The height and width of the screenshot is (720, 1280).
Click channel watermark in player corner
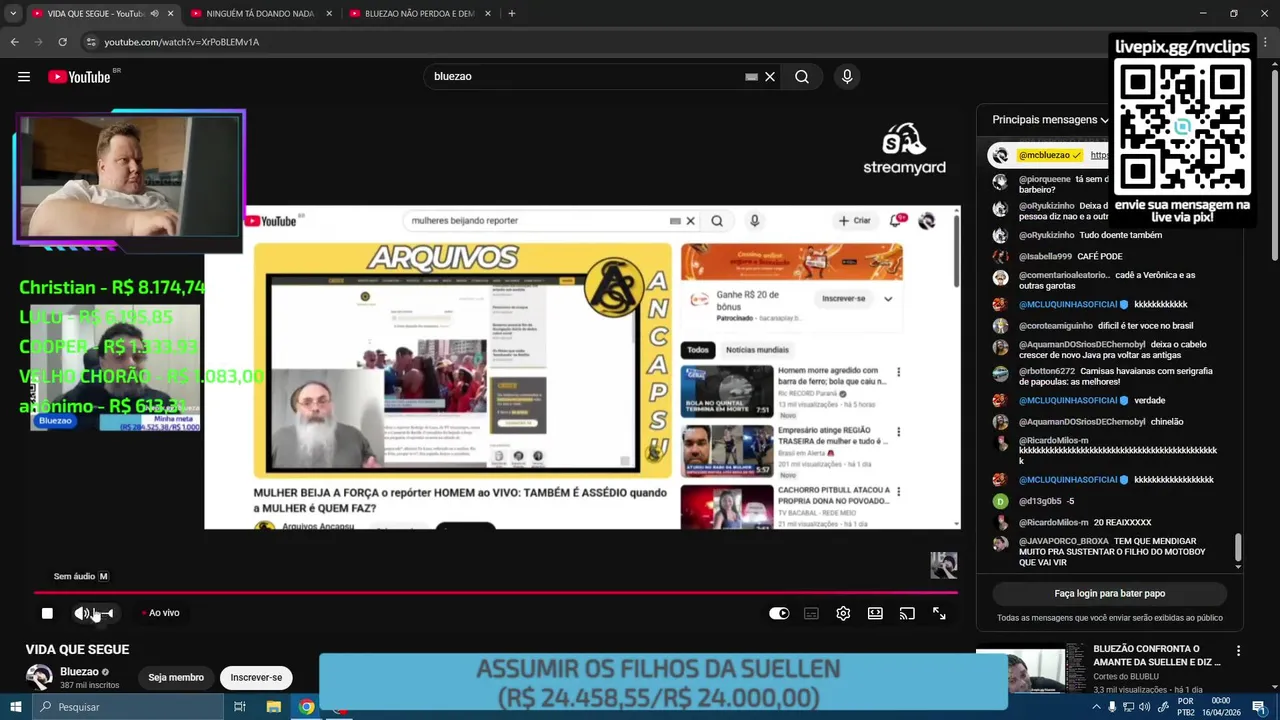[944, 565]
